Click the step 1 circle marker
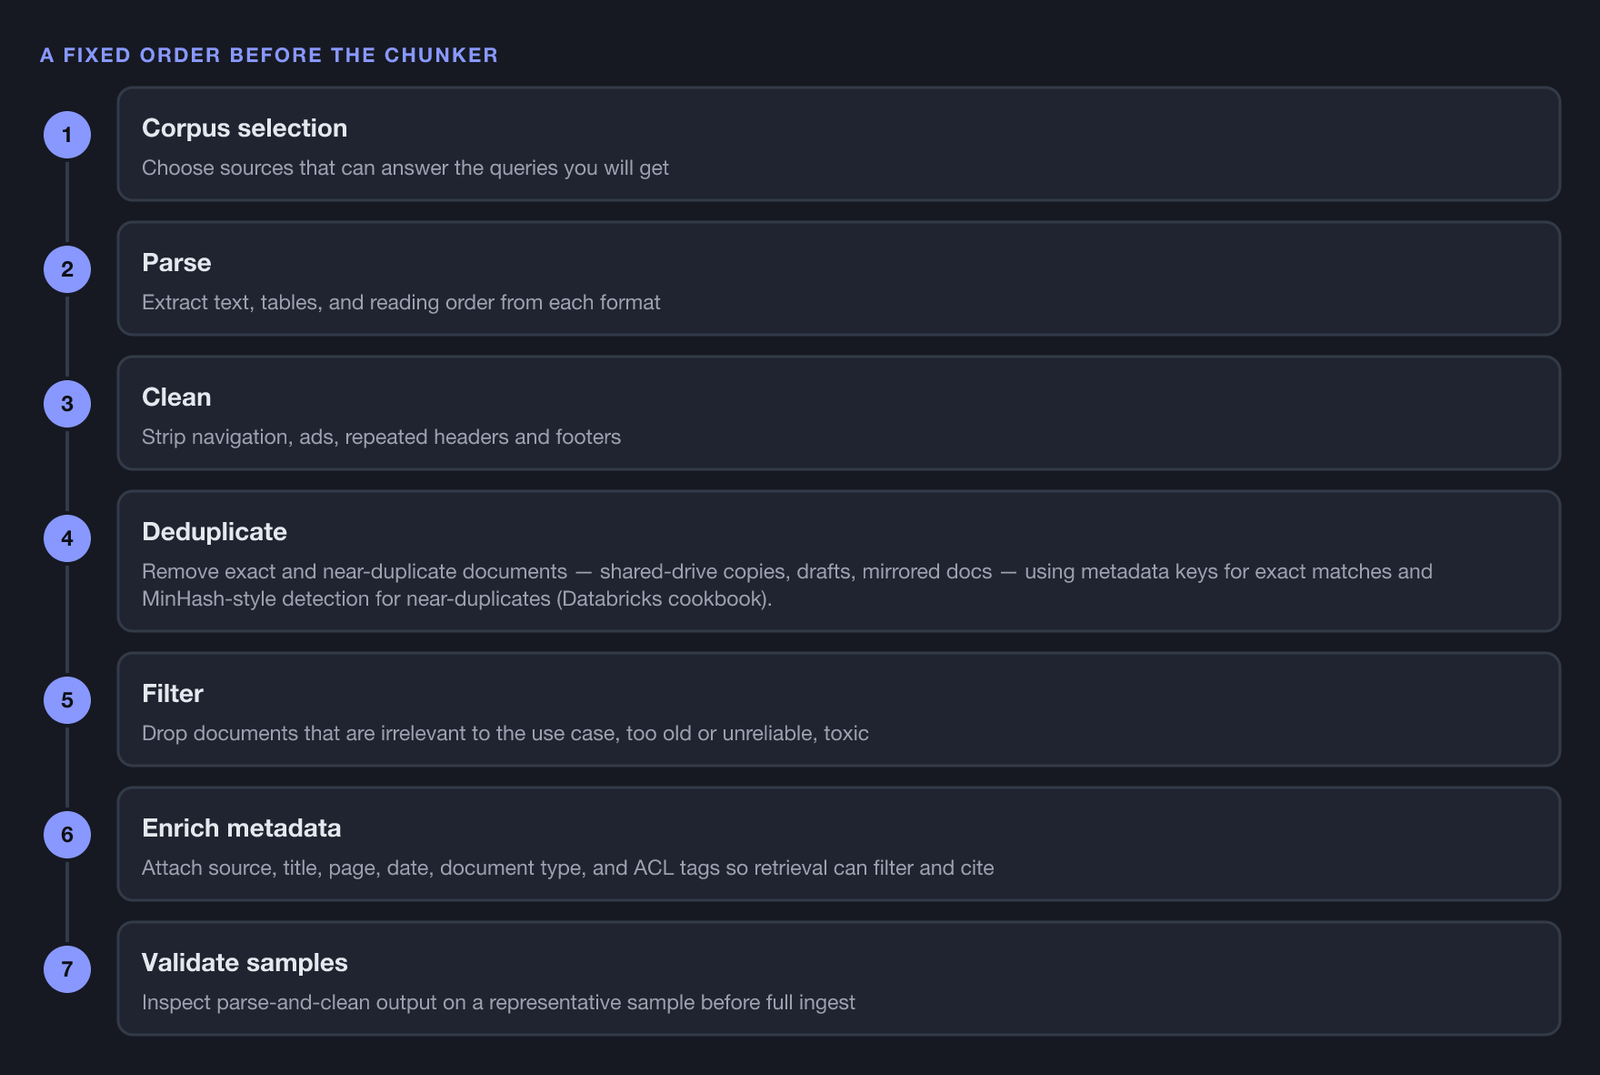This screenshot has width=1600, height=1075. coord(67,135)
